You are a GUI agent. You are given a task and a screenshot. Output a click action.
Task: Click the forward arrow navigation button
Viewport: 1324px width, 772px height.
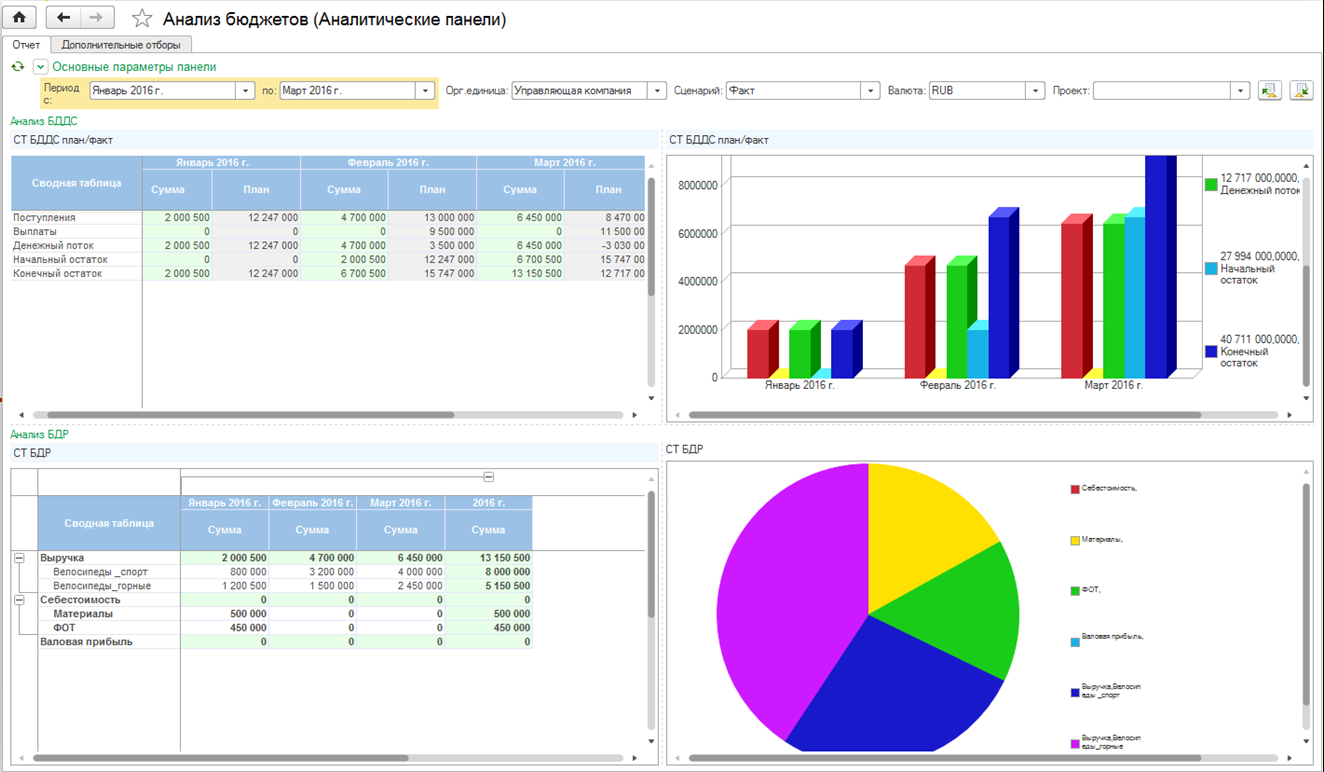coord(97,18)
